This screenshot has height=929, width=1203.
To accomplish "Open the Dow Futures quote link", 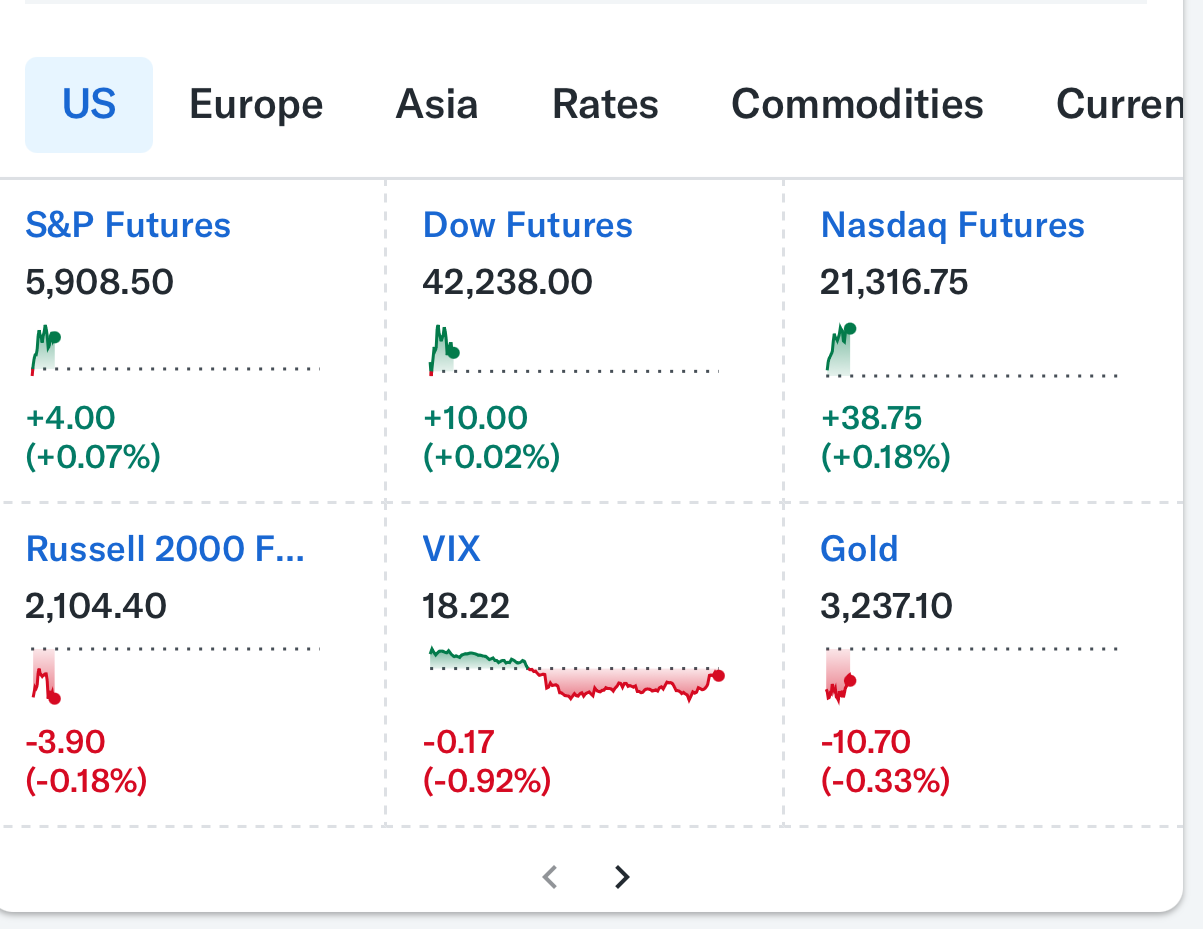I will [x=528, y=225].
